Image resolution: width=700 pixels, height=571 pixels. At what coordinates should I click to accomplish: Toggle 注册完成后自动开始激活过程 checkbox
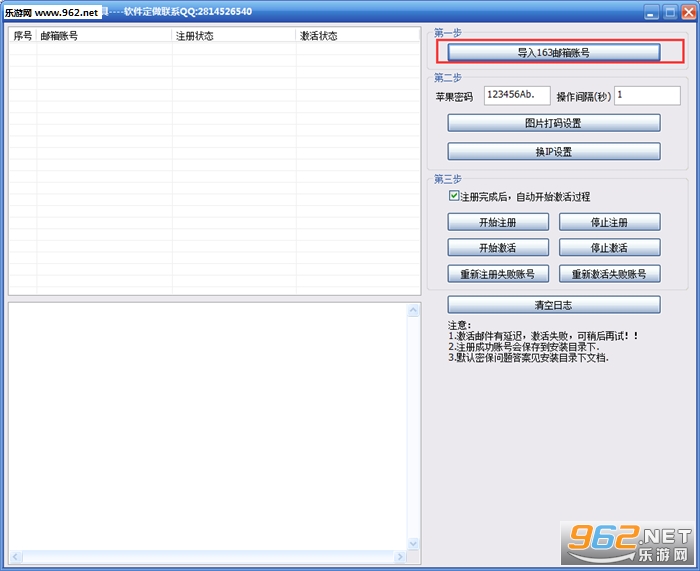click(x=454, y=196)
